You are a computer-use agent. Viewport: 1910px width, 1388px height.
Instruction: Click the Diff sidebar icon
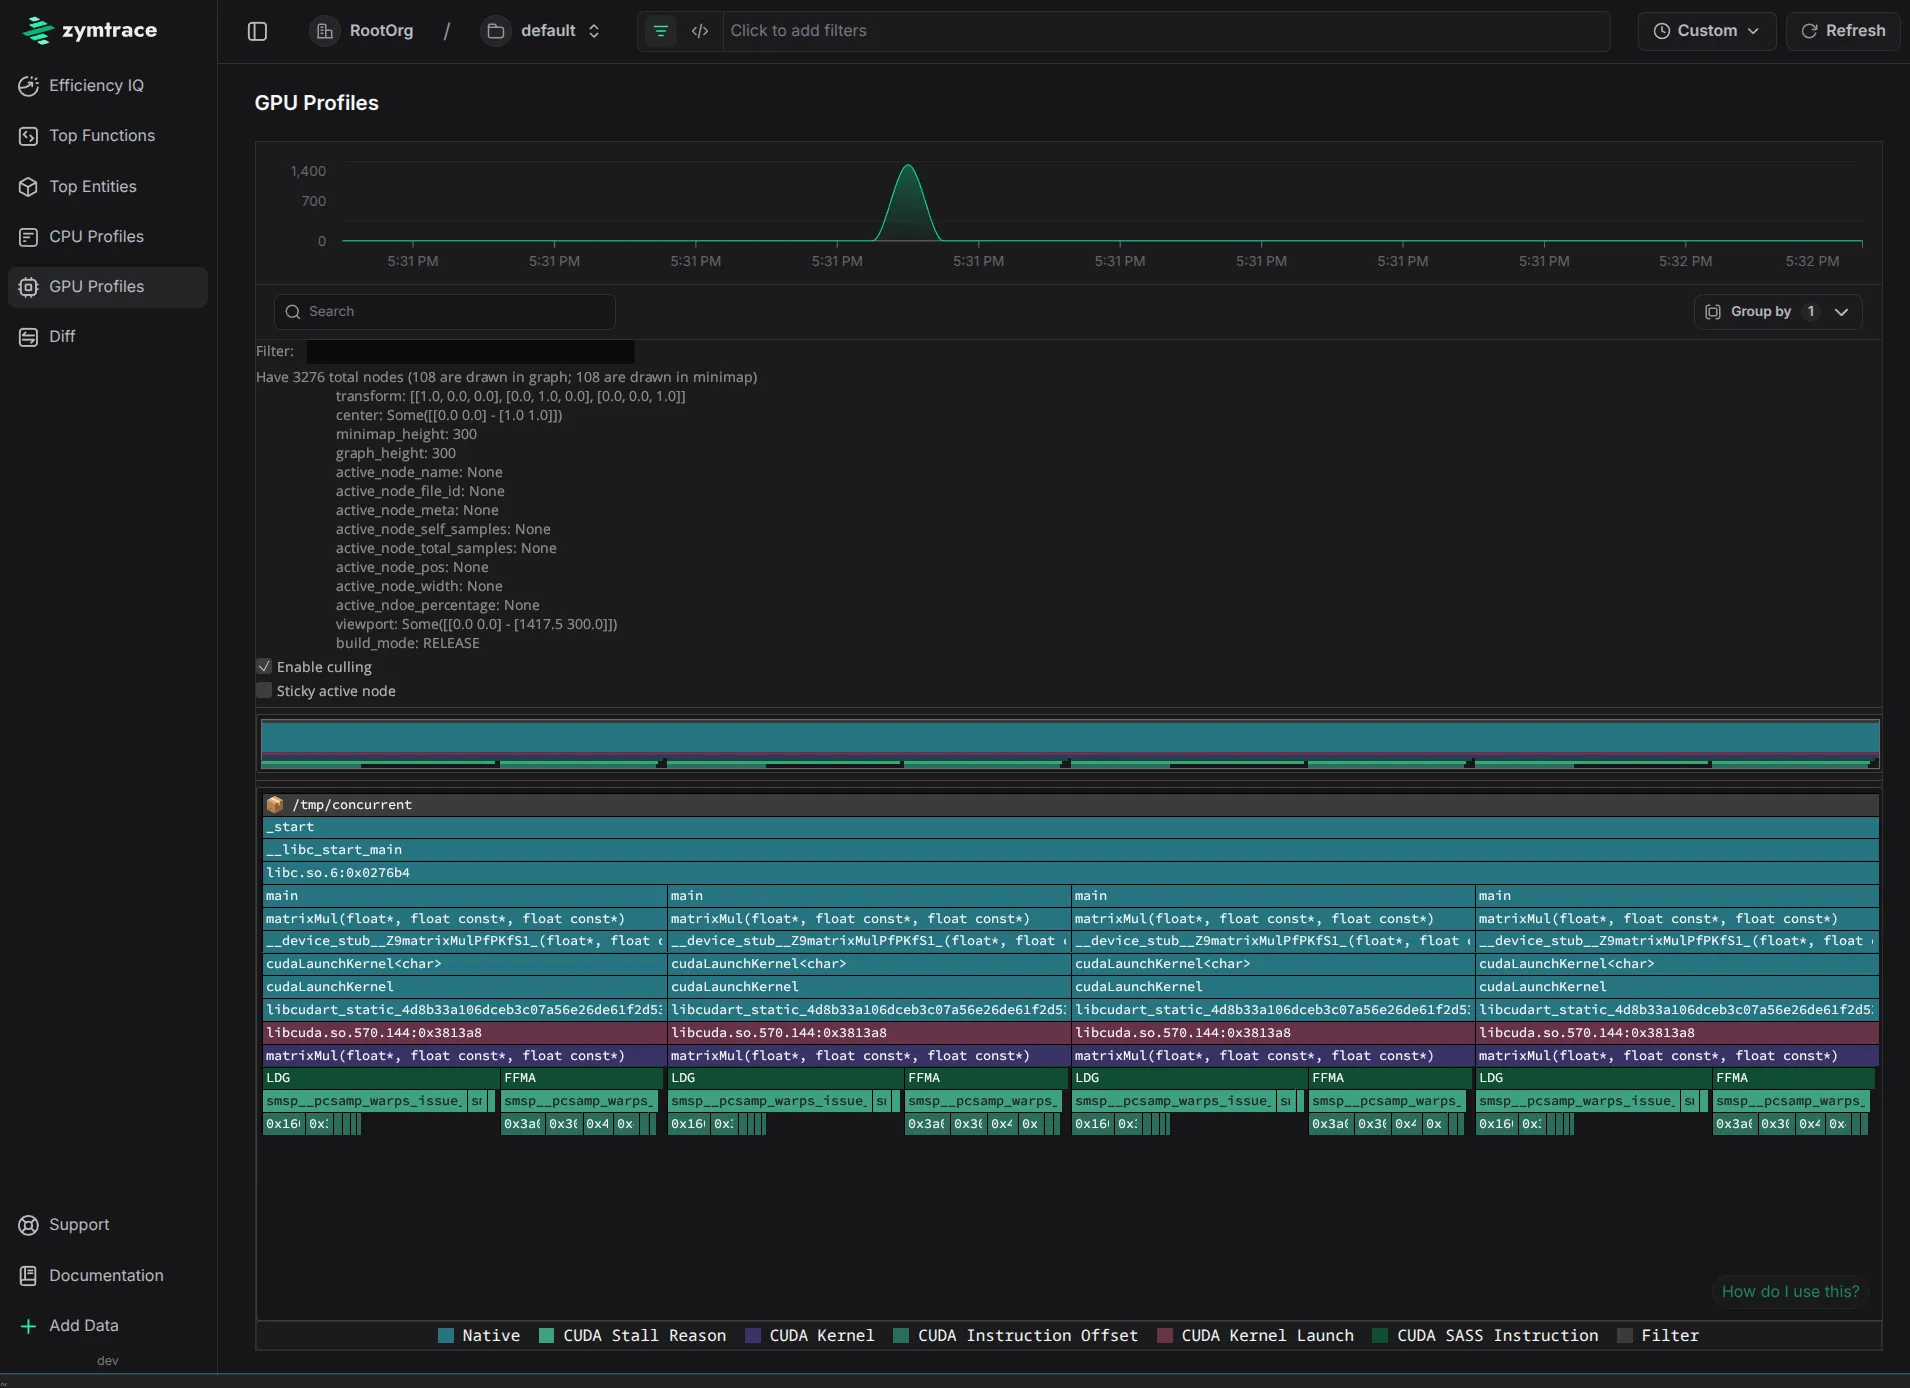[28, 337]
